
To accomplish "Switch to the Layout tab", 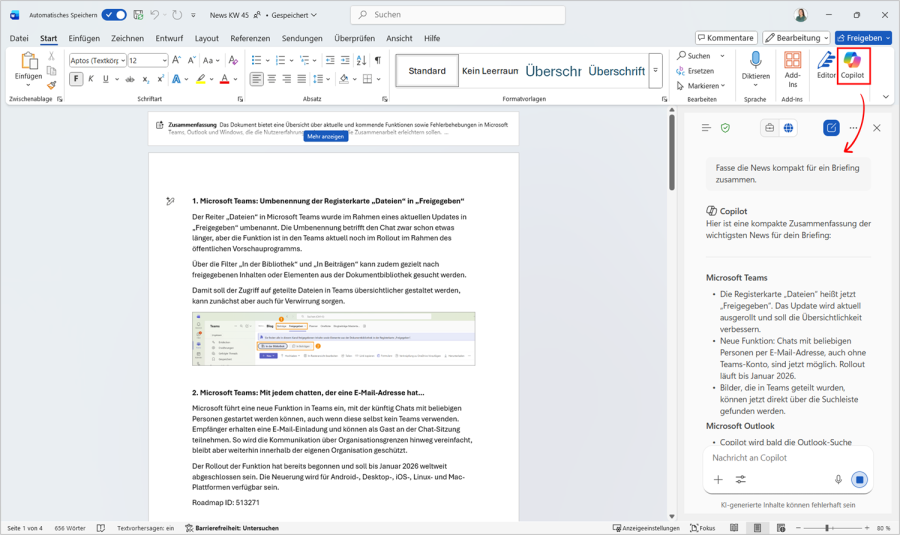I will click(x=207, y=38).
